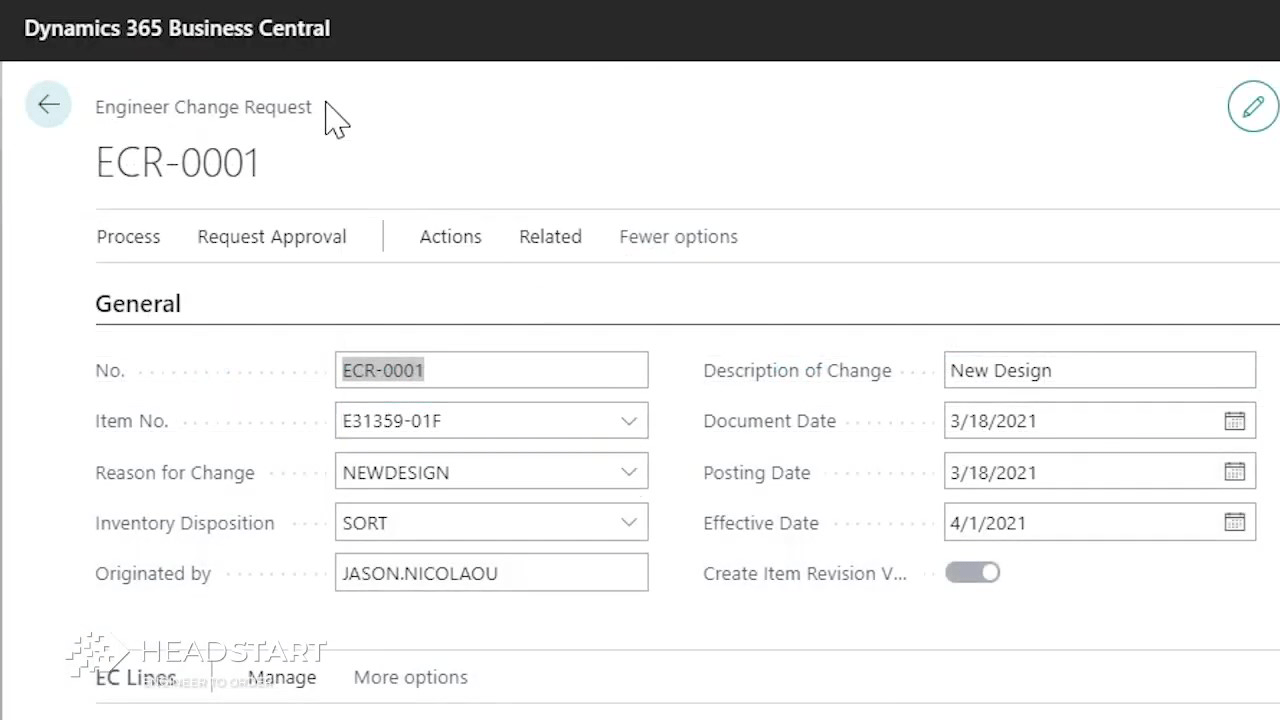This screenshot has height=720, width=1280.
Task: Open the Manage menu in EC Lines
Action: click(x=282, y=677)
